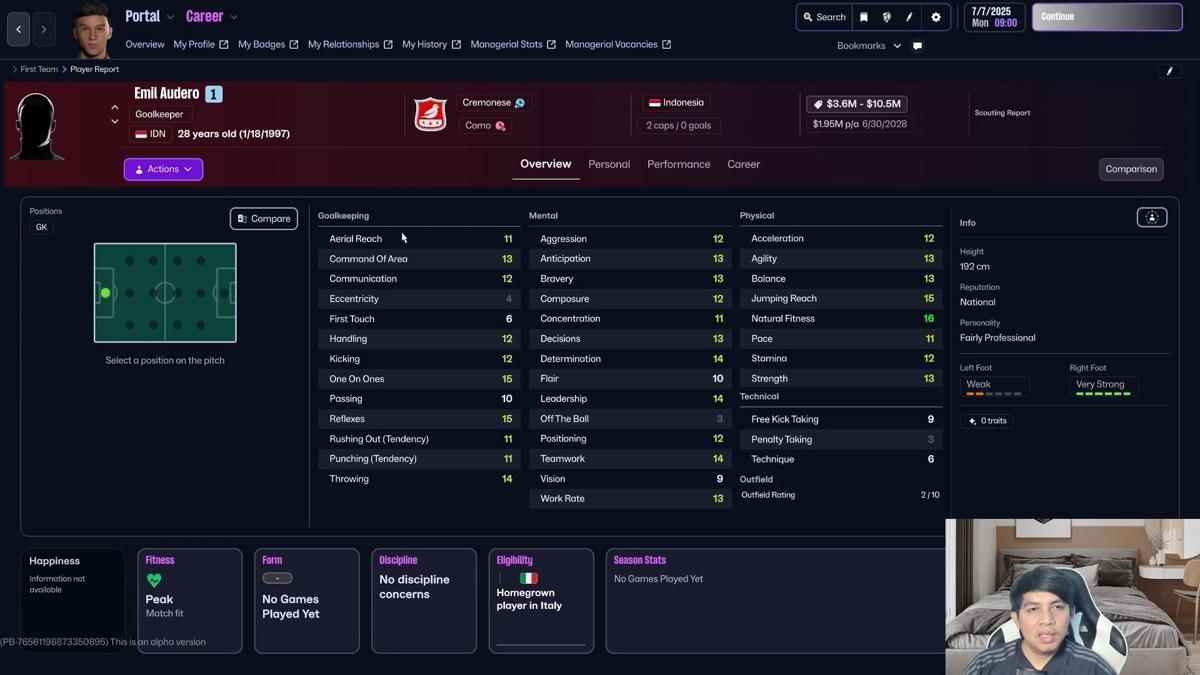Click the edit pencil icon below Continue
Image resolution: width=1200 pixels, height=675 pixels.
tap(1169, 71)
